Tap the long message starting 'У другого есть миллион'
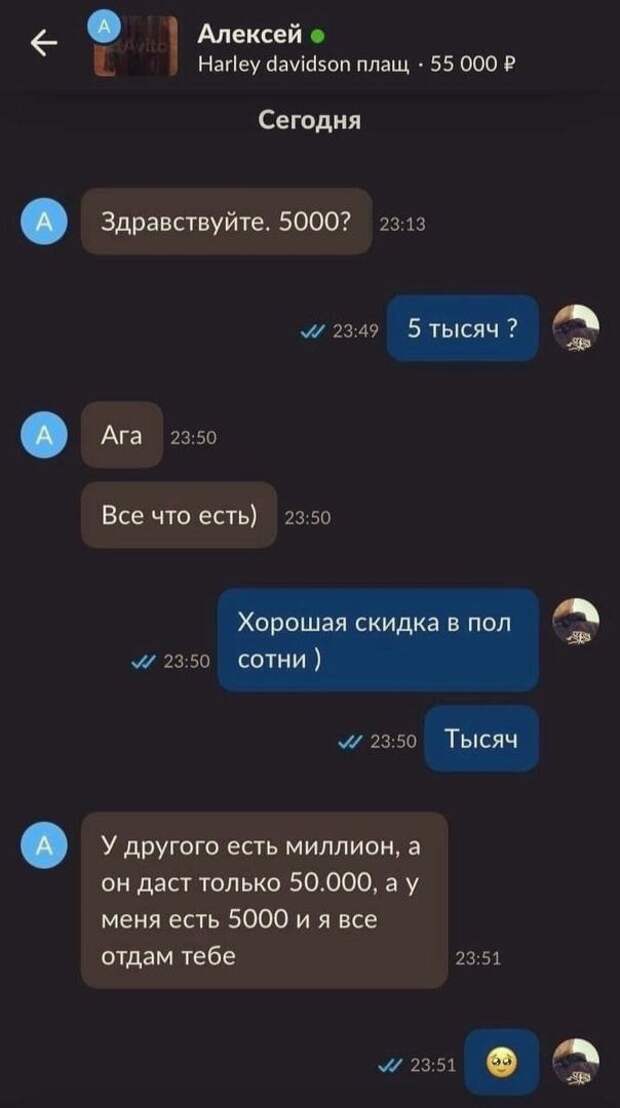Screen dimensions: 620x1108 click(x=264, y=900)
